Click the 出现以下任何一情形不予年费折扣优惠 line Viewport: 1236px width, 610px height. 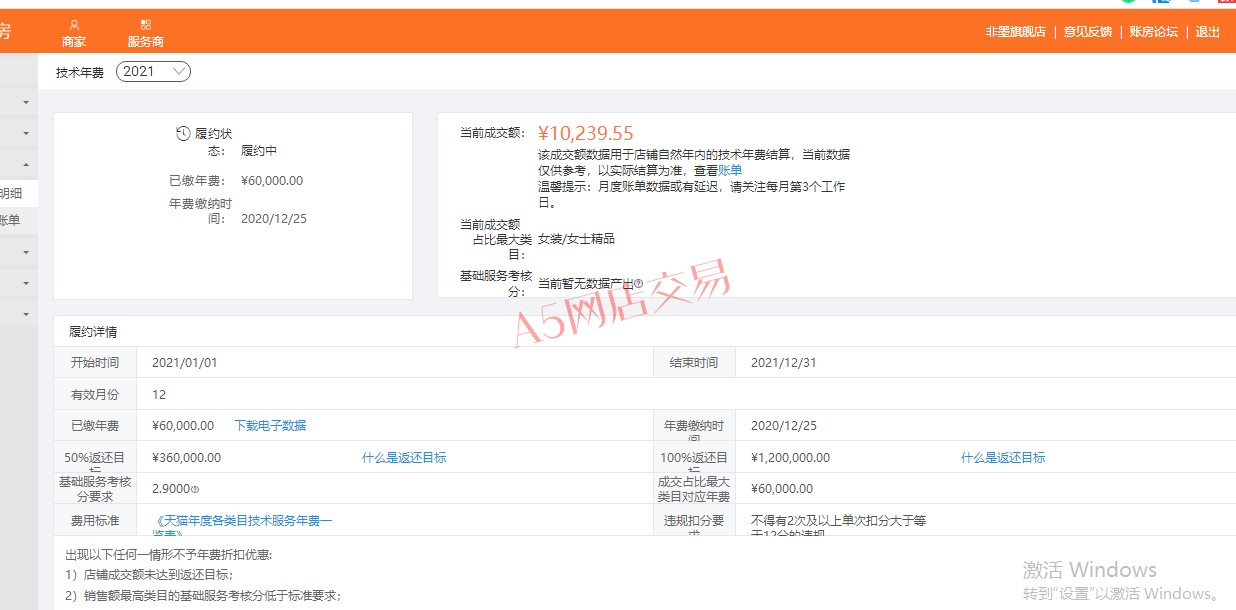pyautogui.click(x=169, y=554)
